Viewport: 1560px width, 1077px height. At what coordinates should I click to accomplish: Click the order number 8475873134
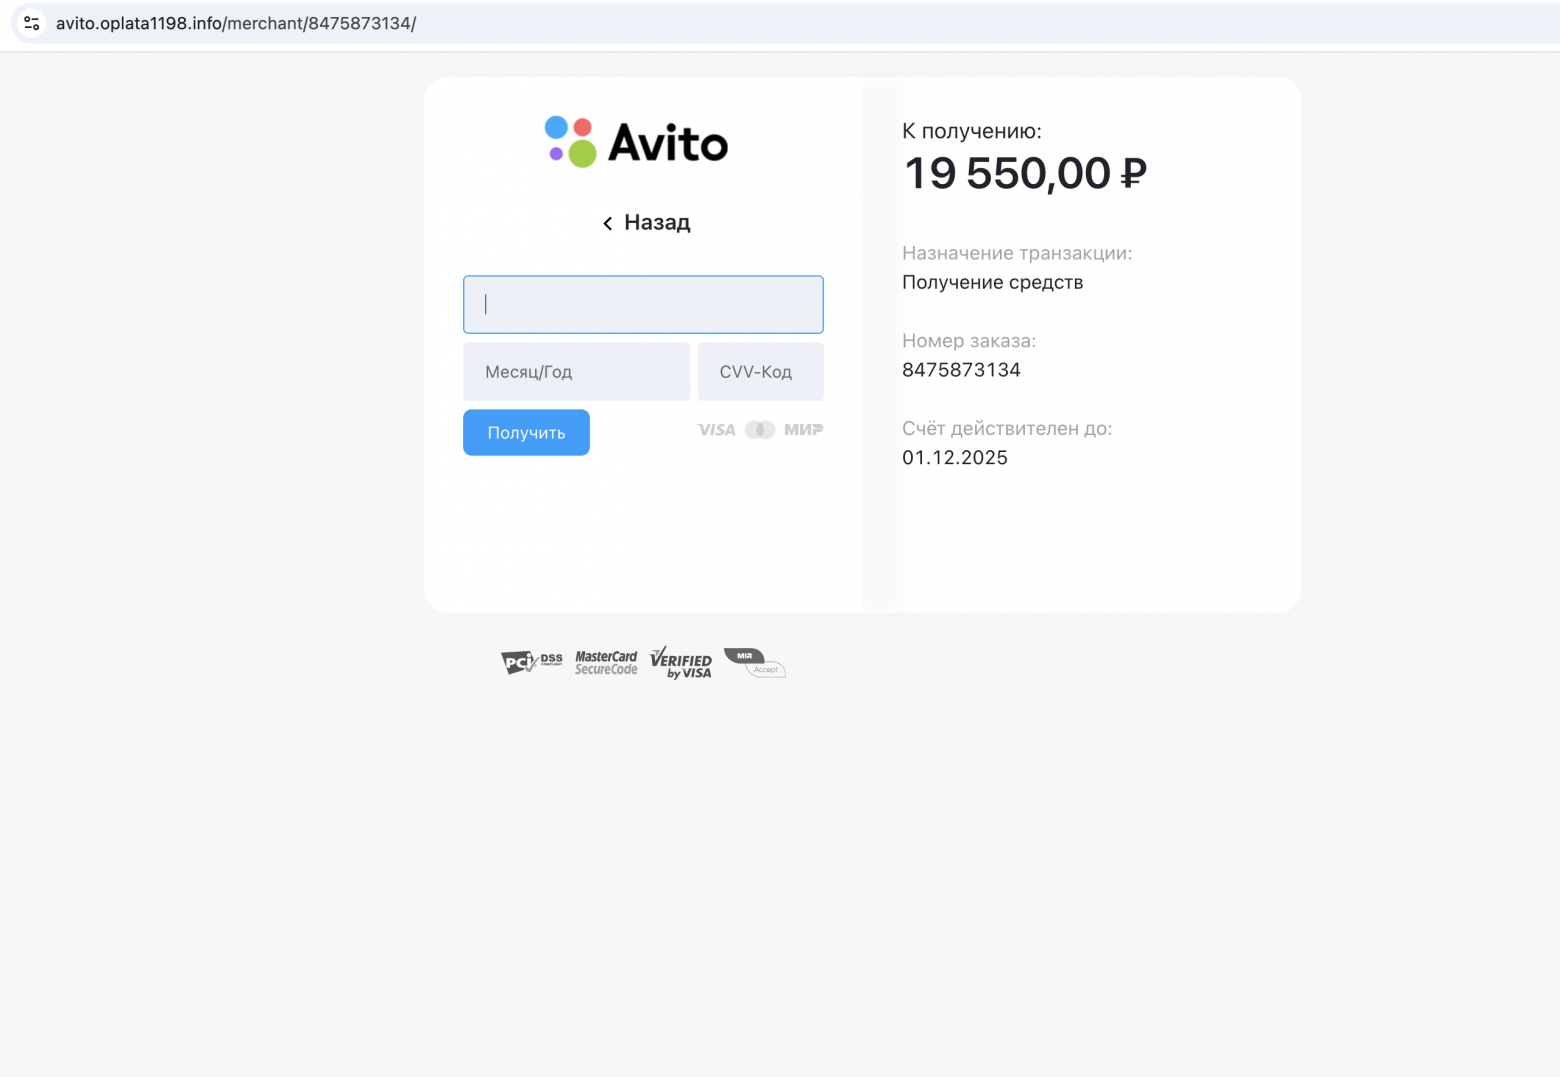tap(961, 370)
